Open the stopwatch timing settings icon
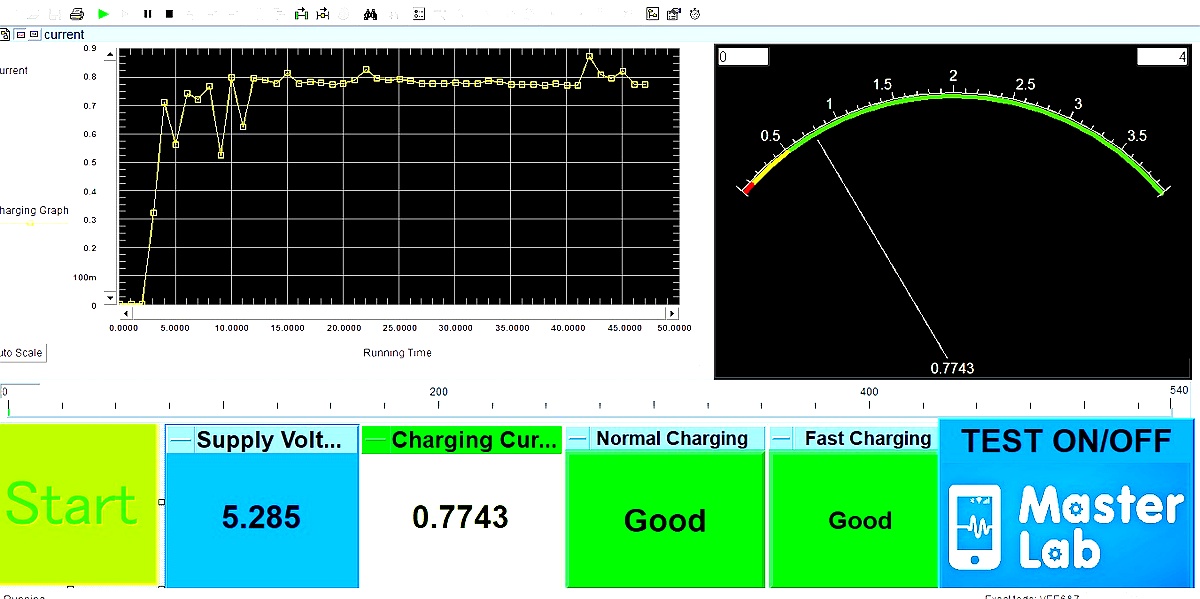 (694, 13)
